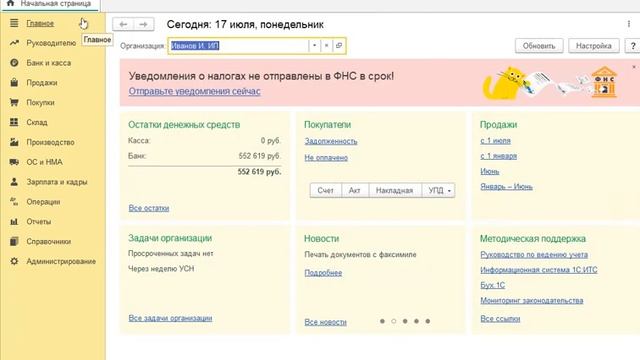Expand the Организация dropdown list
The width and height of the screenshot is (640, 360).
(314, 46)
